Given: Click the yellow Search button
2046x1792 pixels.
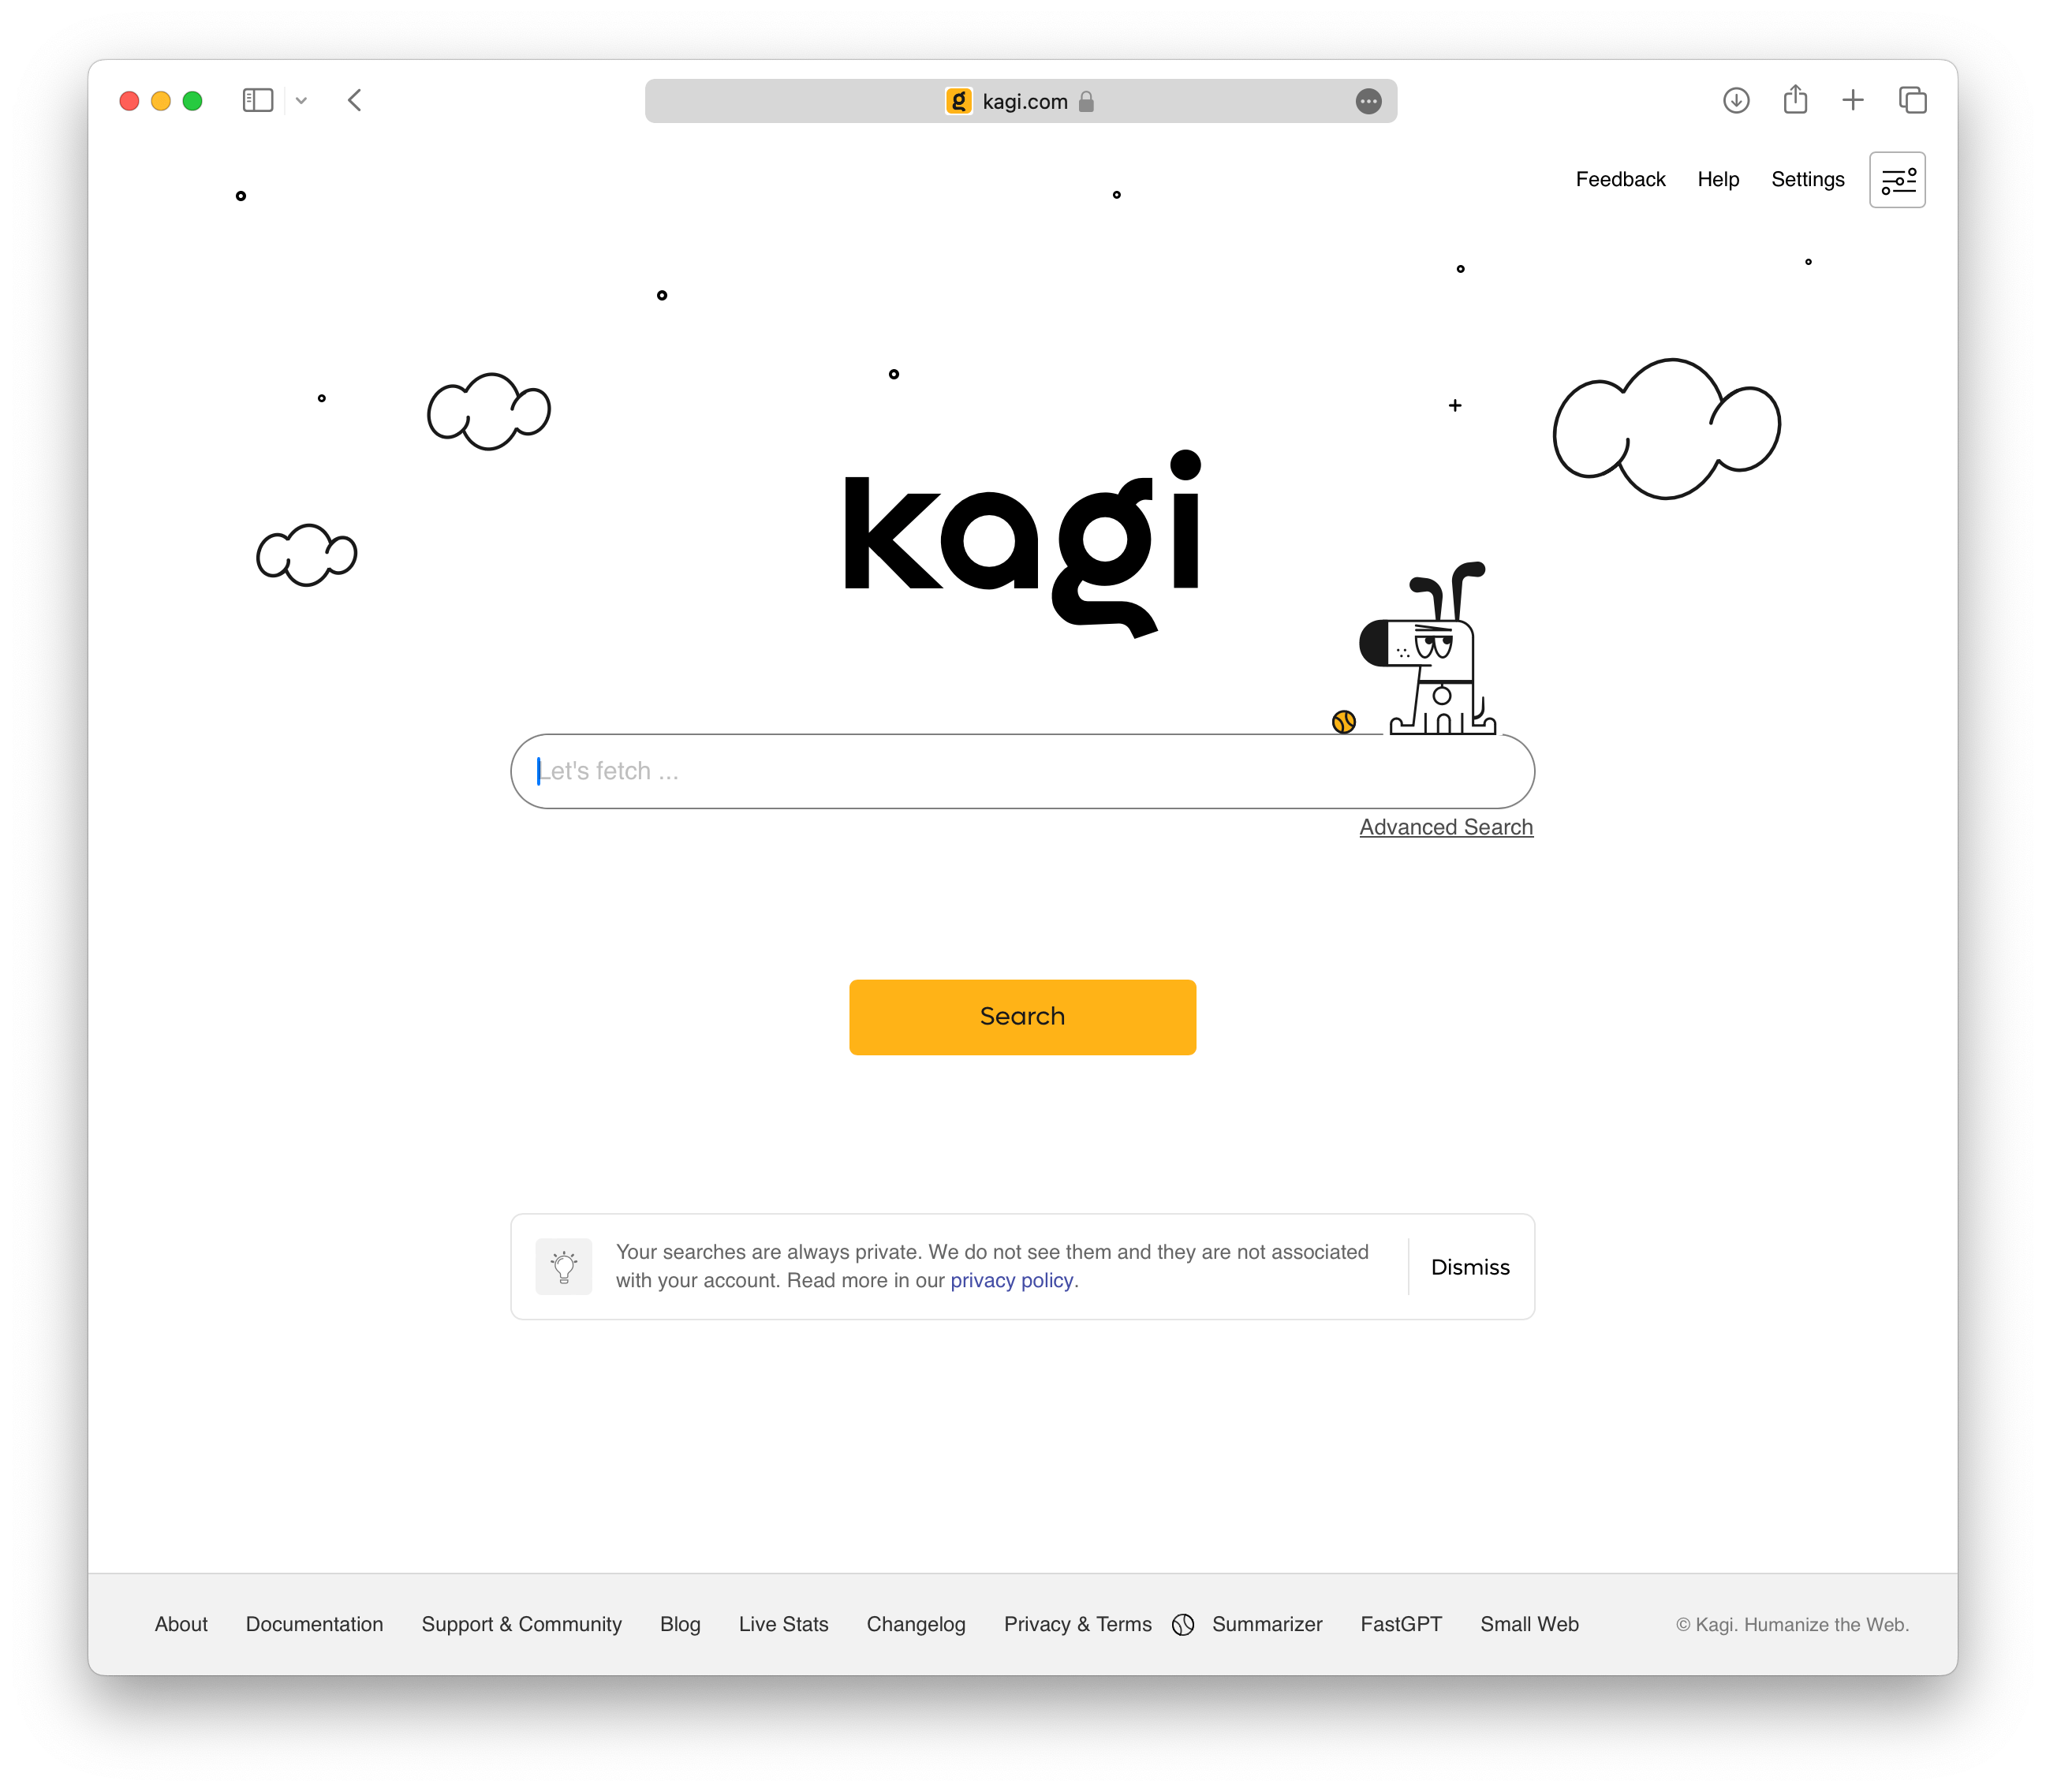Looking at the screenshot, I should (x=1022, y=1017).
